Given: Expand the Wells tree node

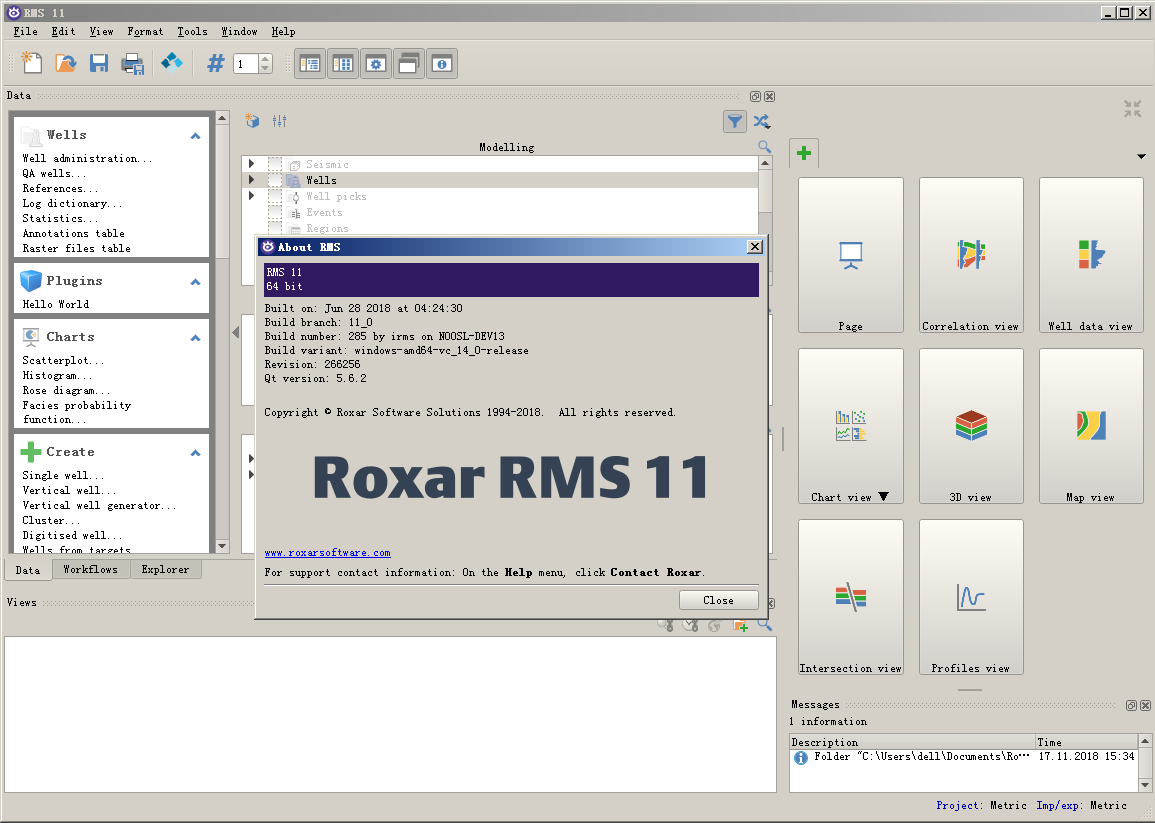Looking at the screenshot, I should (251, 180).
